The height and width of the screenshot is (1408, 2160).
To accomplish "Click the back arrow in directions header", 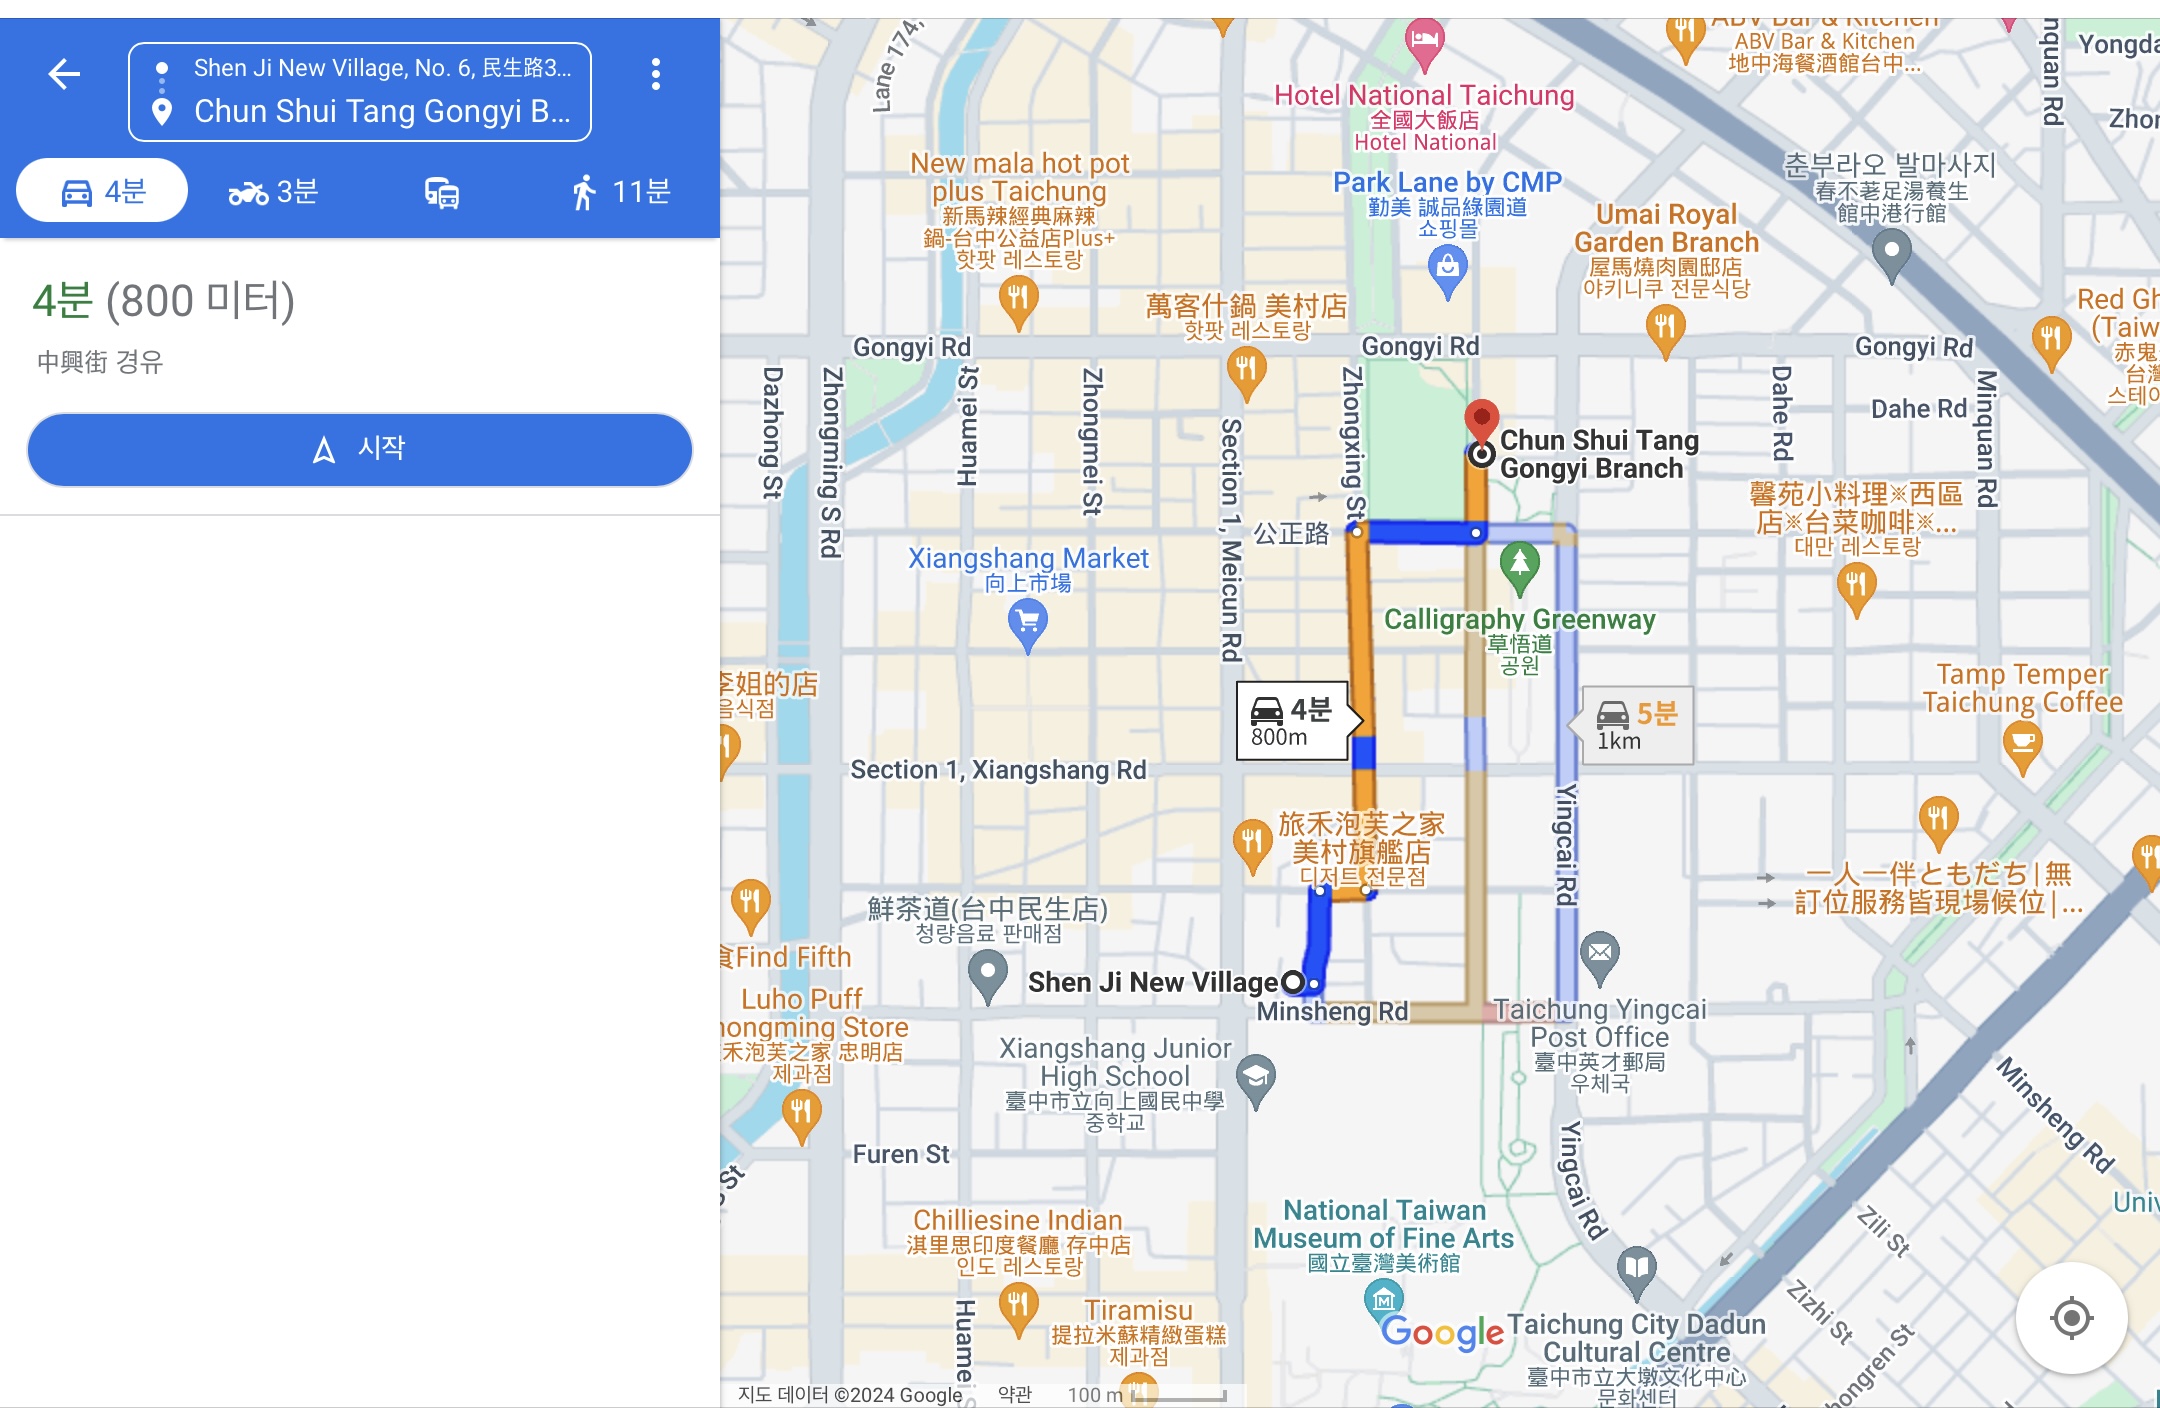I will point(64,74).
